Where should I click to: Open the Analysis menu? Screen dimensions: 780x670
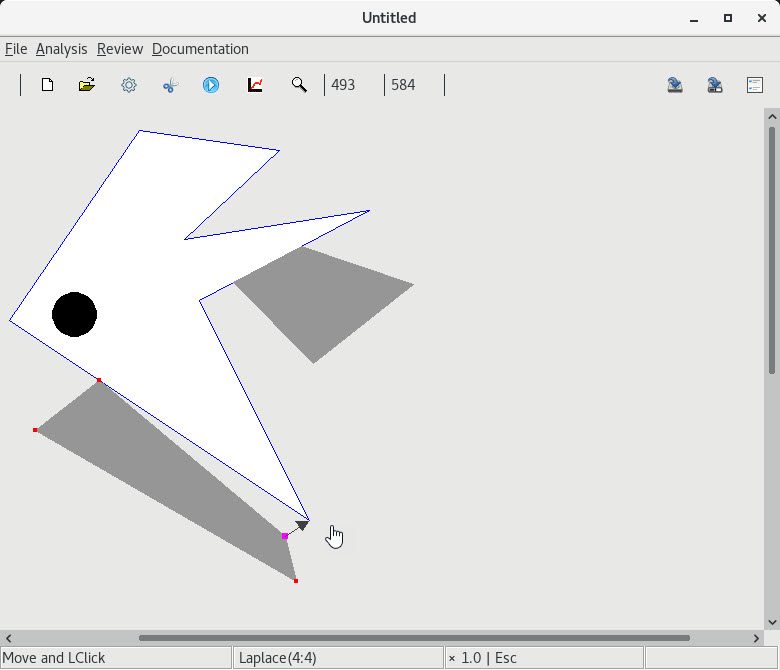pyautogui.click(x=61, y=49)
